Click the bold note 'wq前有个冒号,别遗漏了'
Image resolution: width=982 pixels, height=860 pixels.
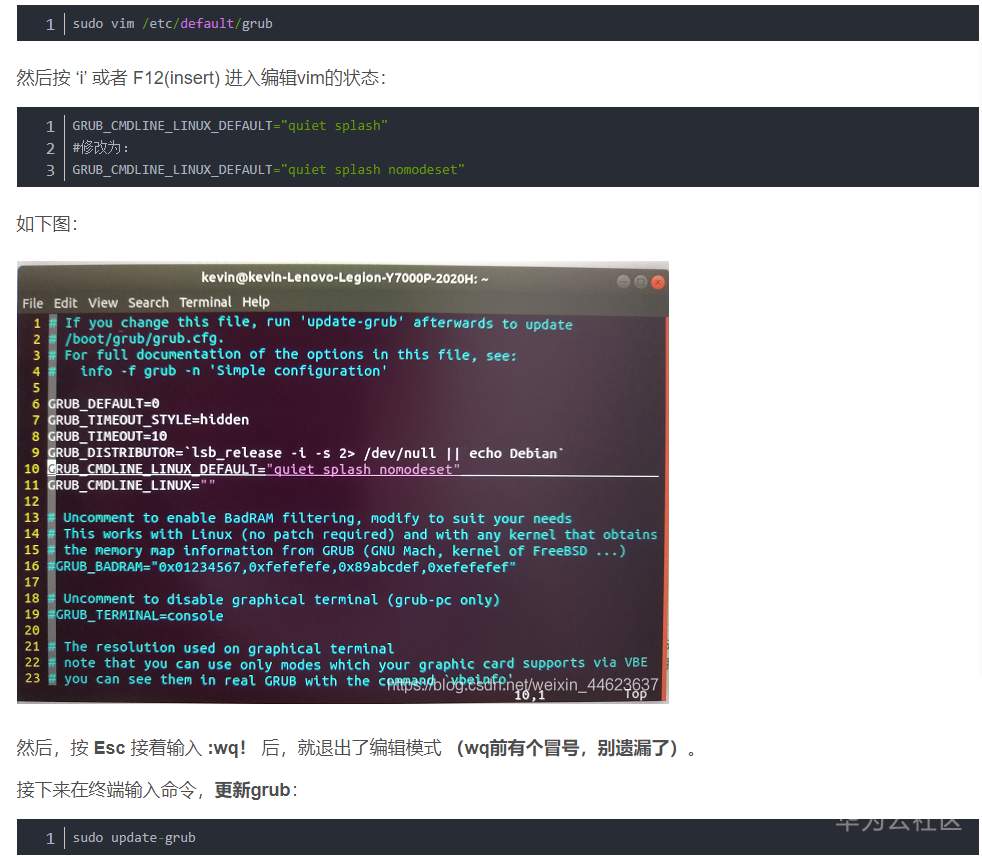(x=568, y=748)
